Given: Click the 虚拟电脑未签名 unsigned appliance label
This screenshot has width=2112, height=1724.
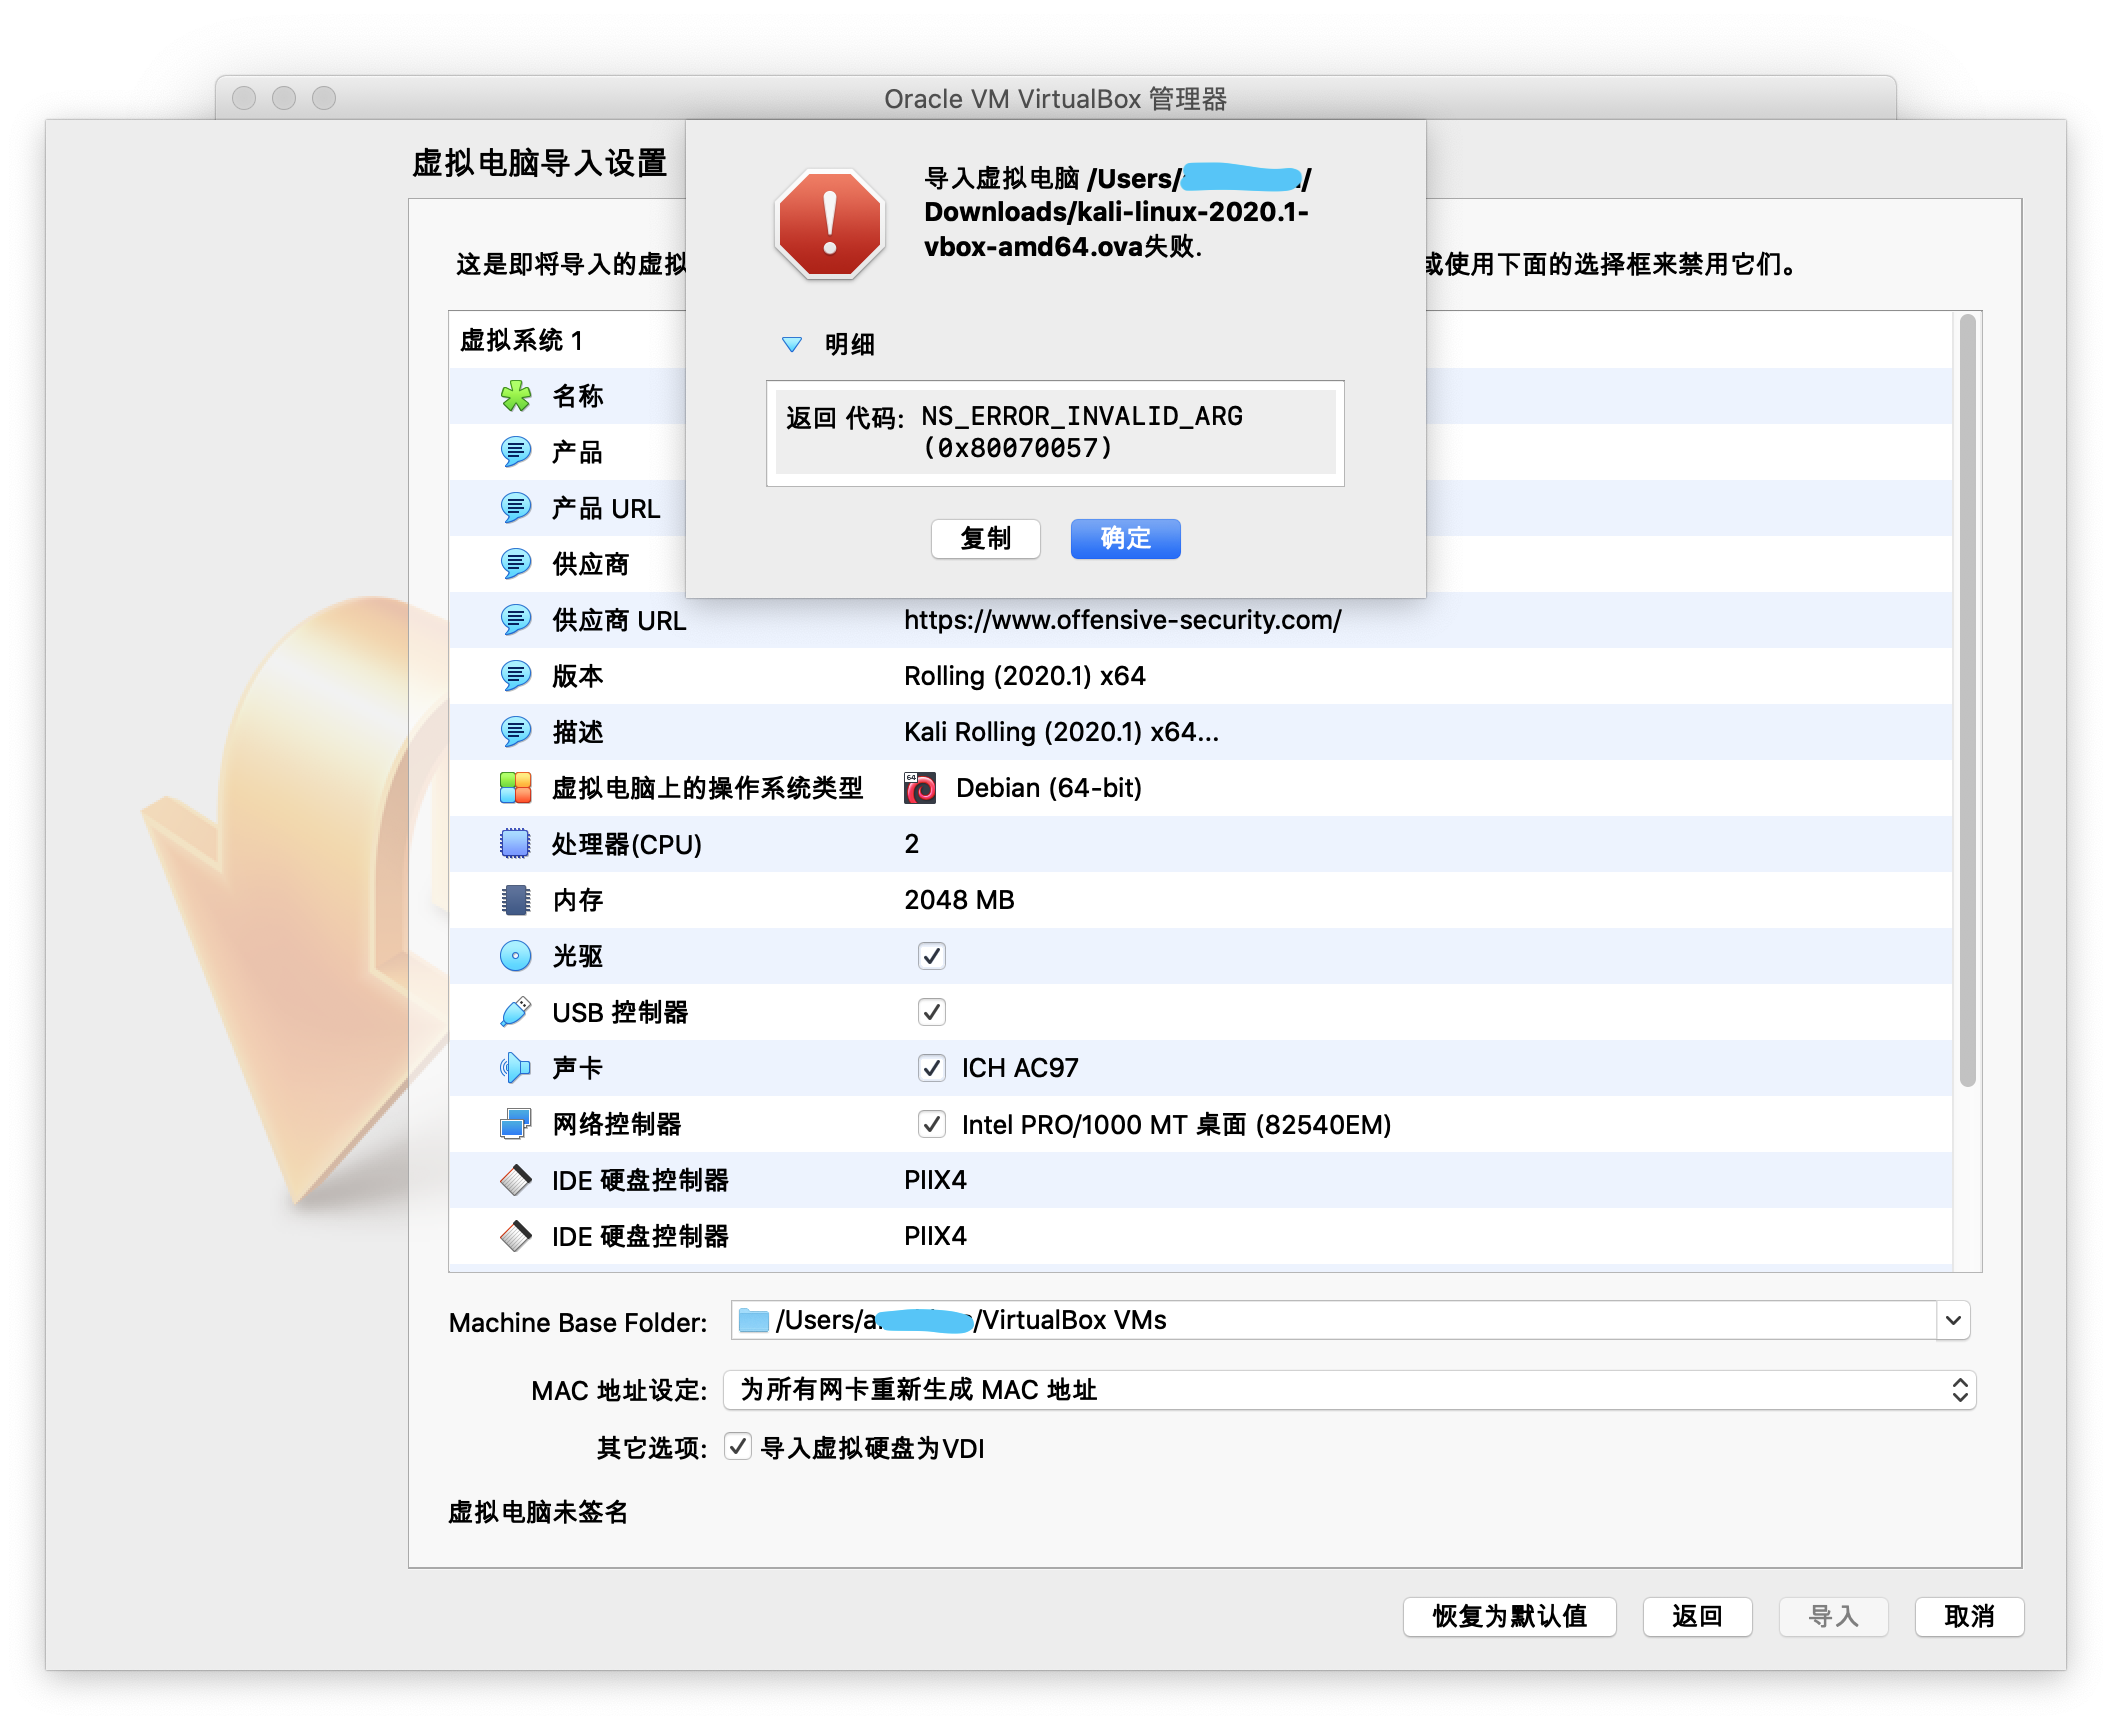Looking at the screenshot, I should pos(538,1512).
